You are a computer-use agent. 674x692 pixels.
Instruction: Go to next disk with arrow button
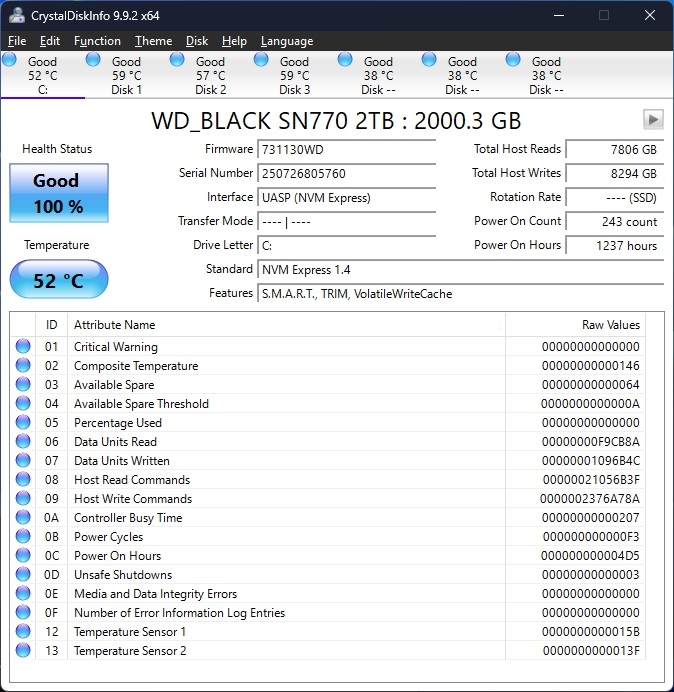coord(653,120)
